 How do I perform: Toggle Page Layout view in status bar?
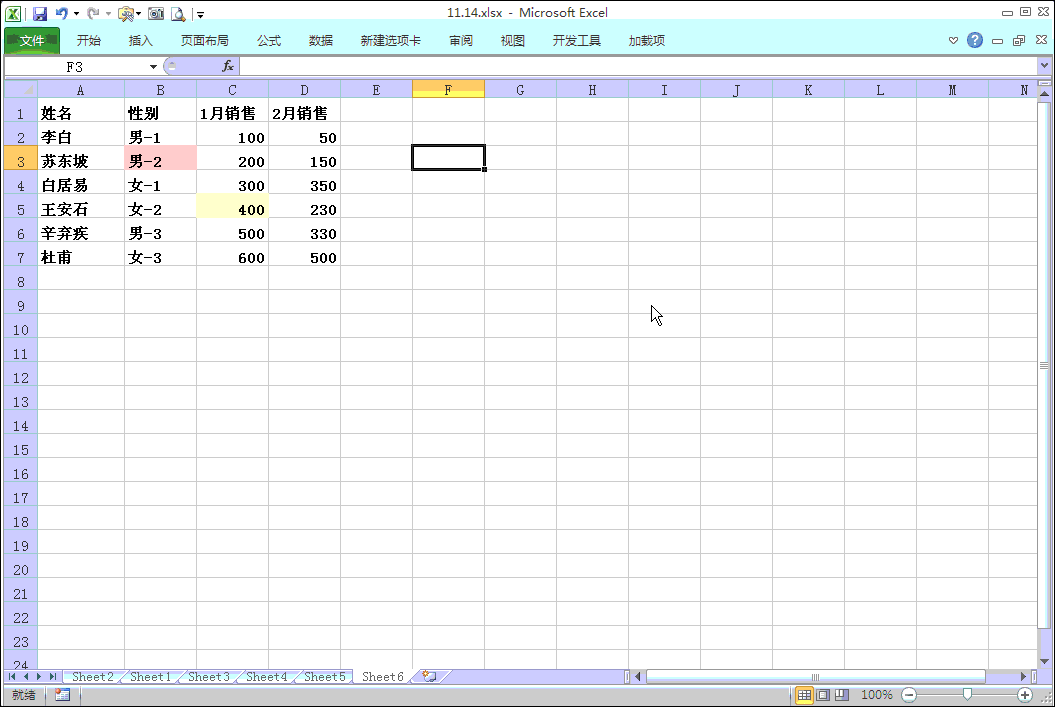pyautogui.click(x=823, y=695)
